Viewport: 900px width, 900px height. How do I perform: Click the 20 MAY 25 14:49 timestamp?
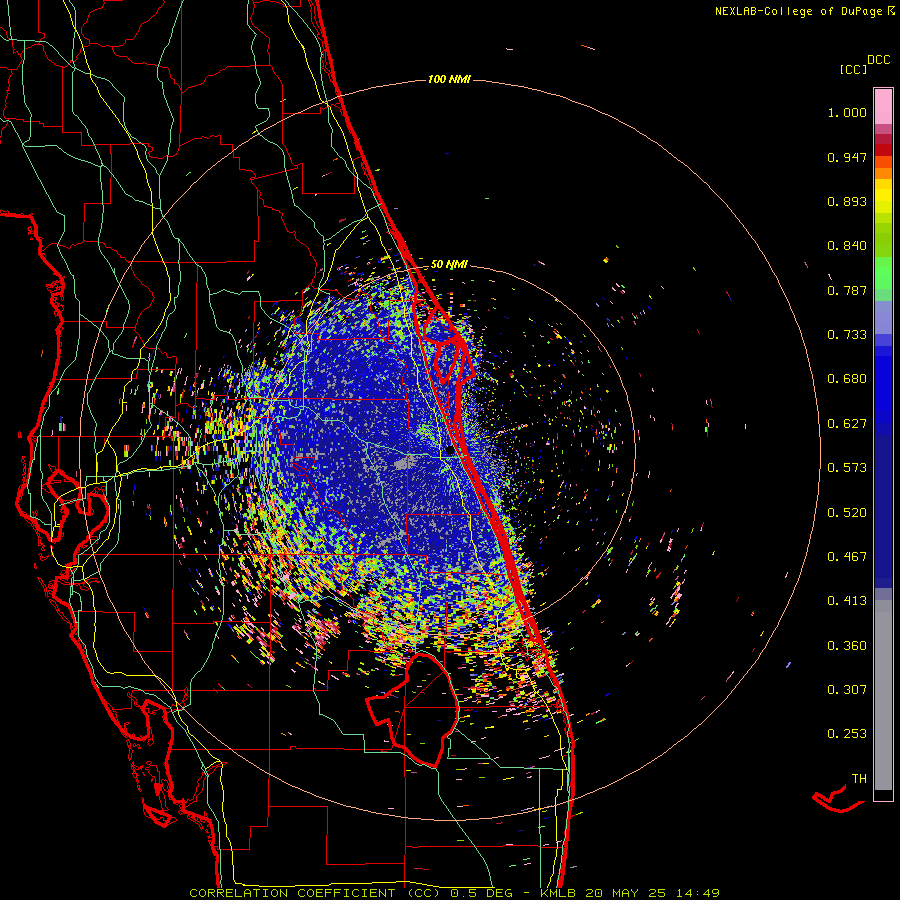[652, 893]
